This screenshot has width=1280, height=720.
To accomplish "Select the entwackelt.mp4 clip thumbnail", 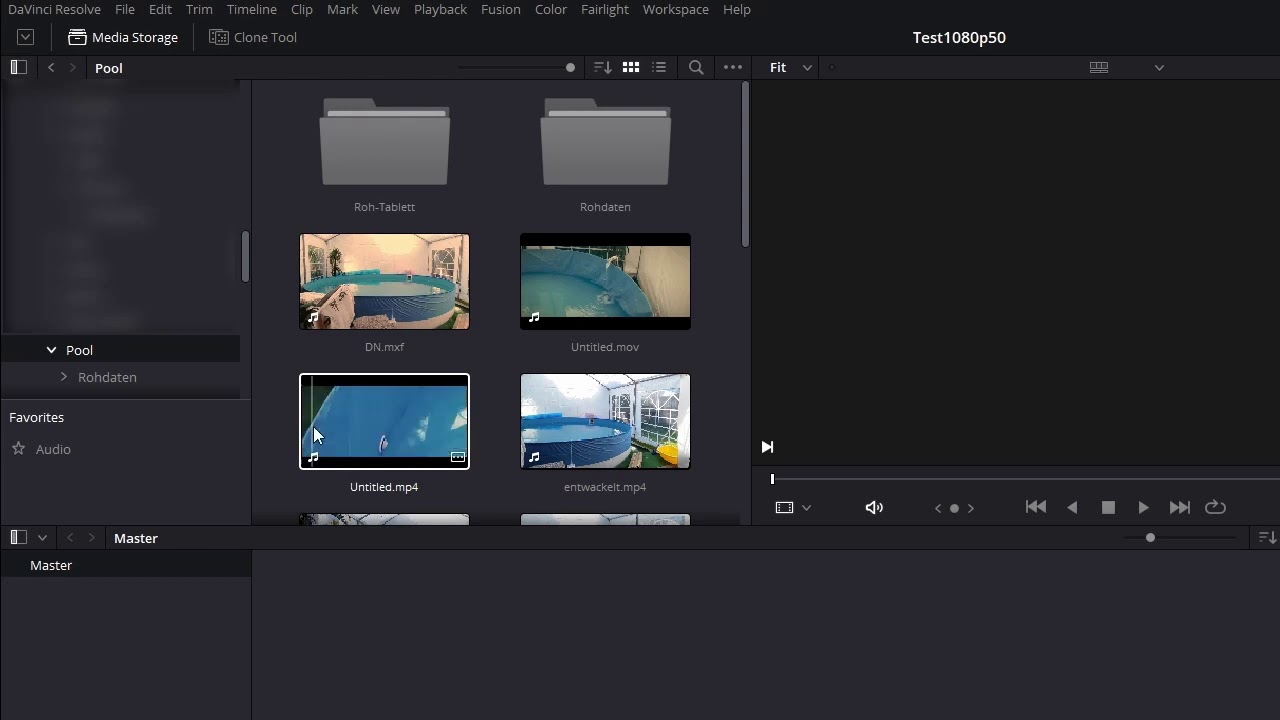I will click(605, 421).
